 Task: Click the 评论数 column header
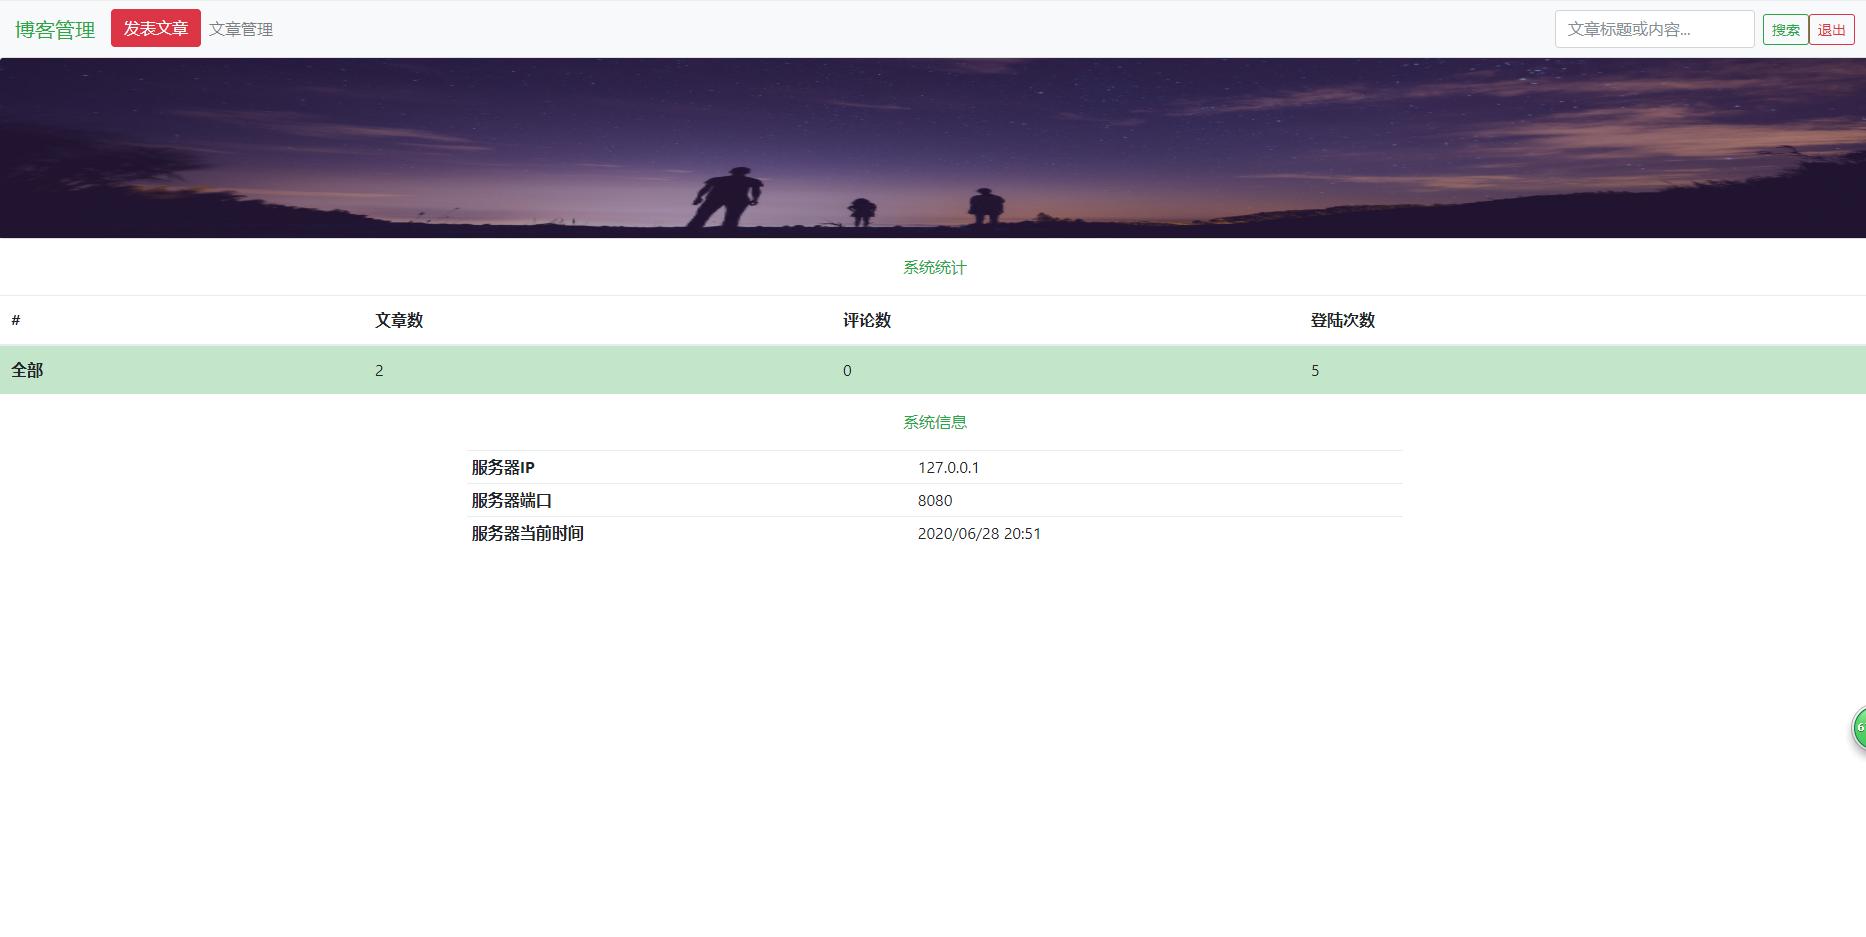click(x=866, y=320)
